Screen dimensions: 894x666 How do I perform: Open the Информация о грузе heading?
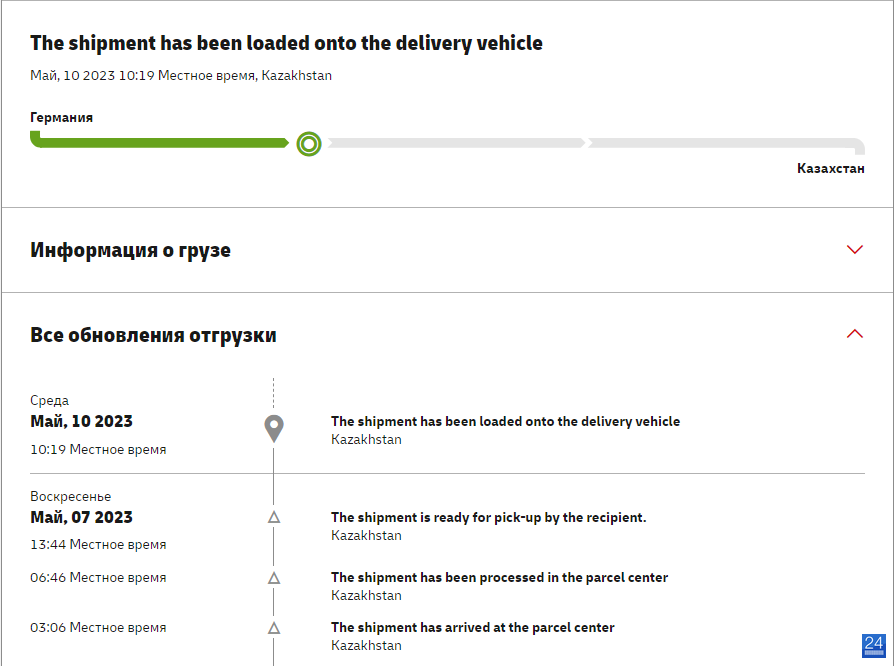[x=131, y=250]
